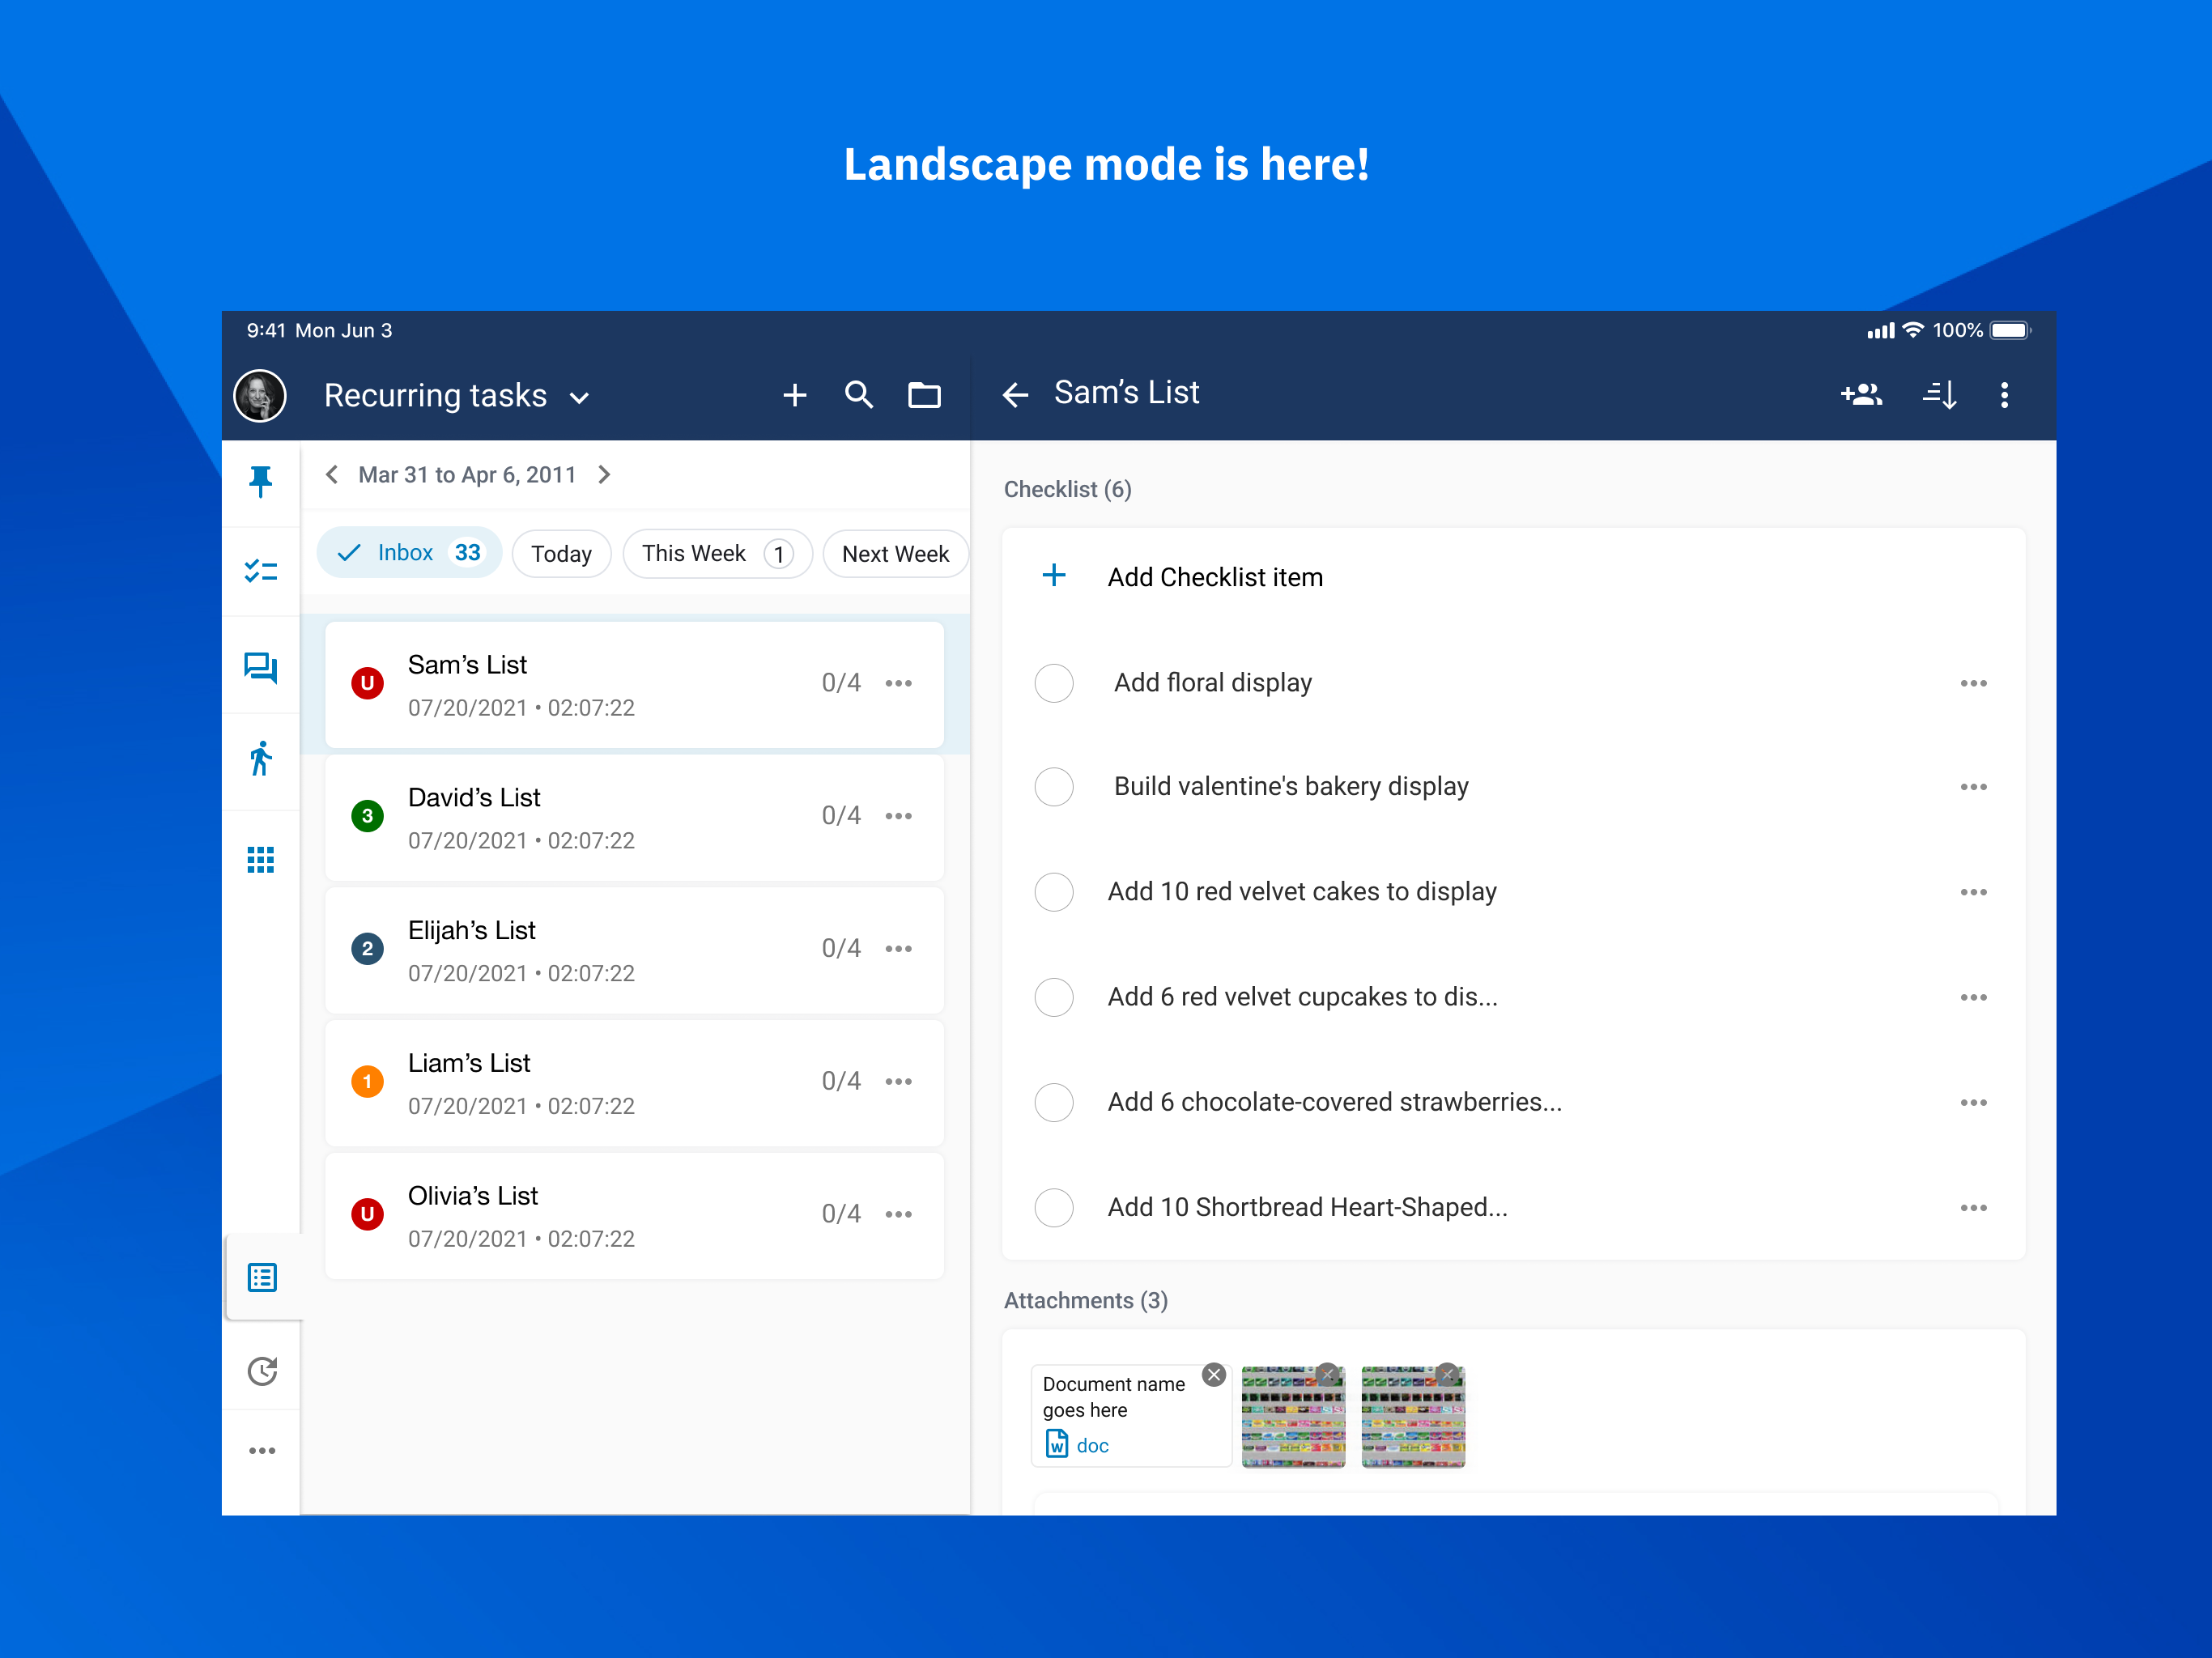Add people to Sam's List
Image resolution: width=2212 pixels, height=1658 pixels.
1861,395
